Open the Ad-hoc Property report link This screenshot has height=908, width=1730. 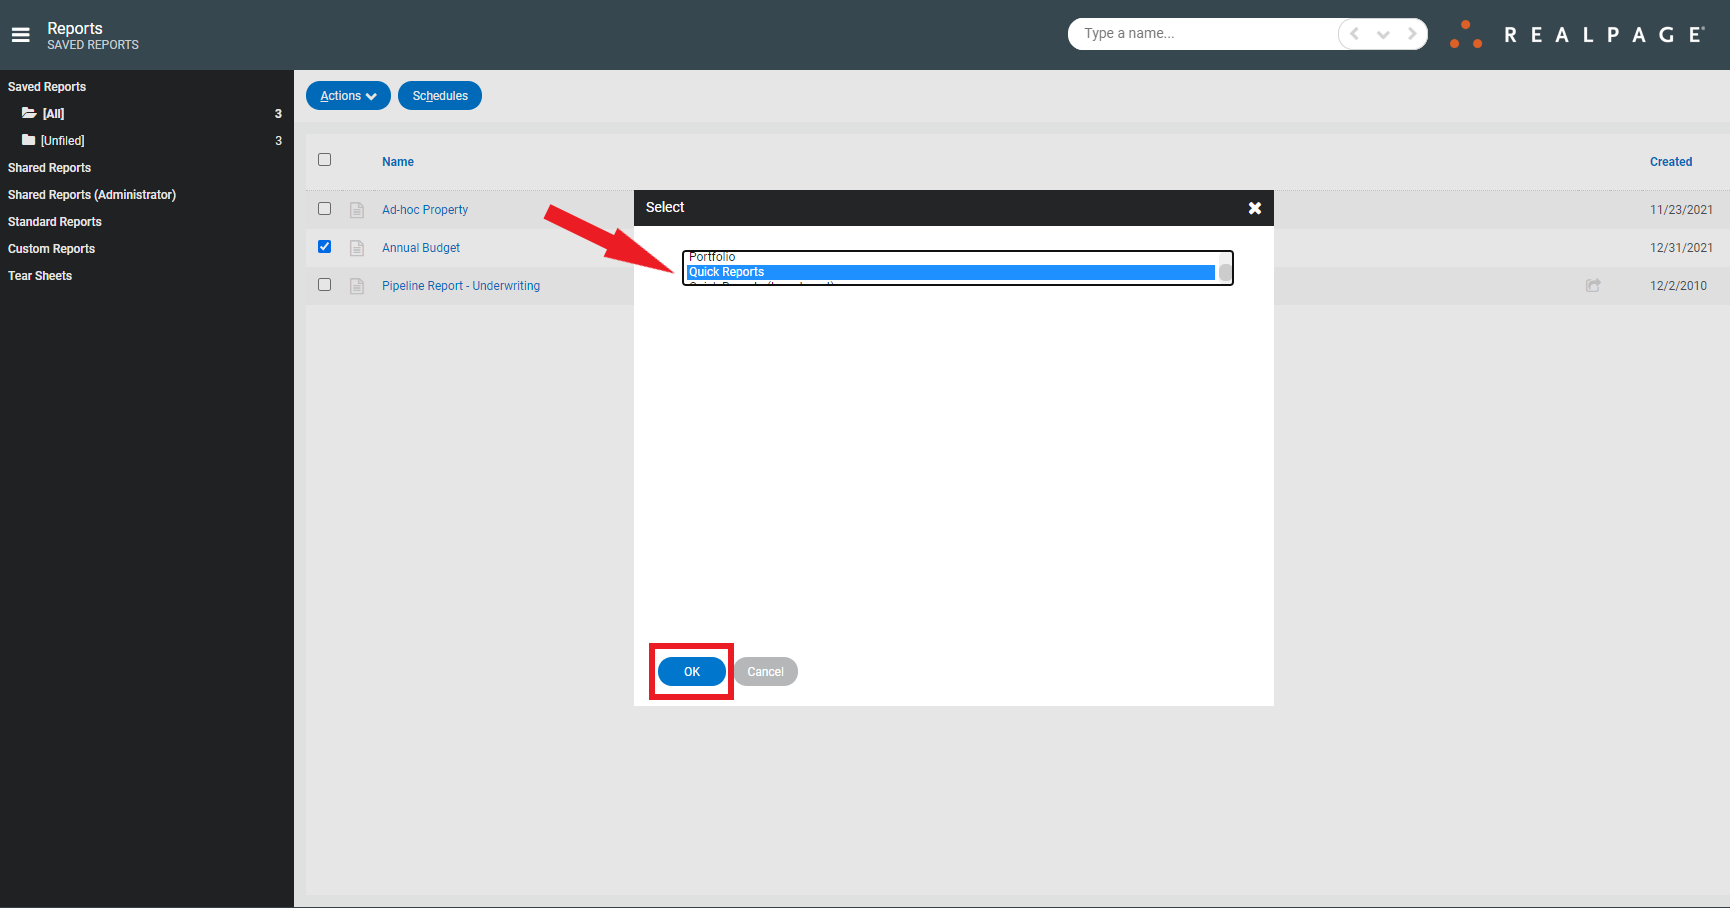click(425, 210)
